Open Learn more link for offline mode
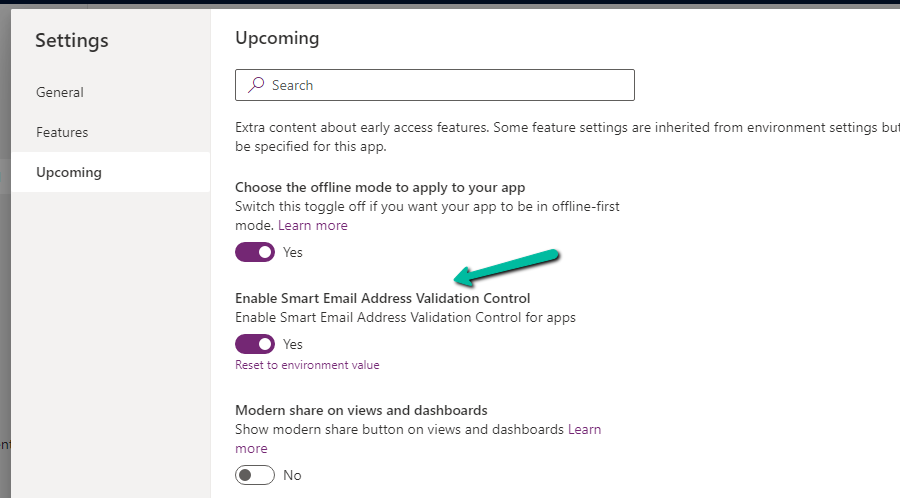The height and width of the screenshot is (498, 900). tap(313, 226)
